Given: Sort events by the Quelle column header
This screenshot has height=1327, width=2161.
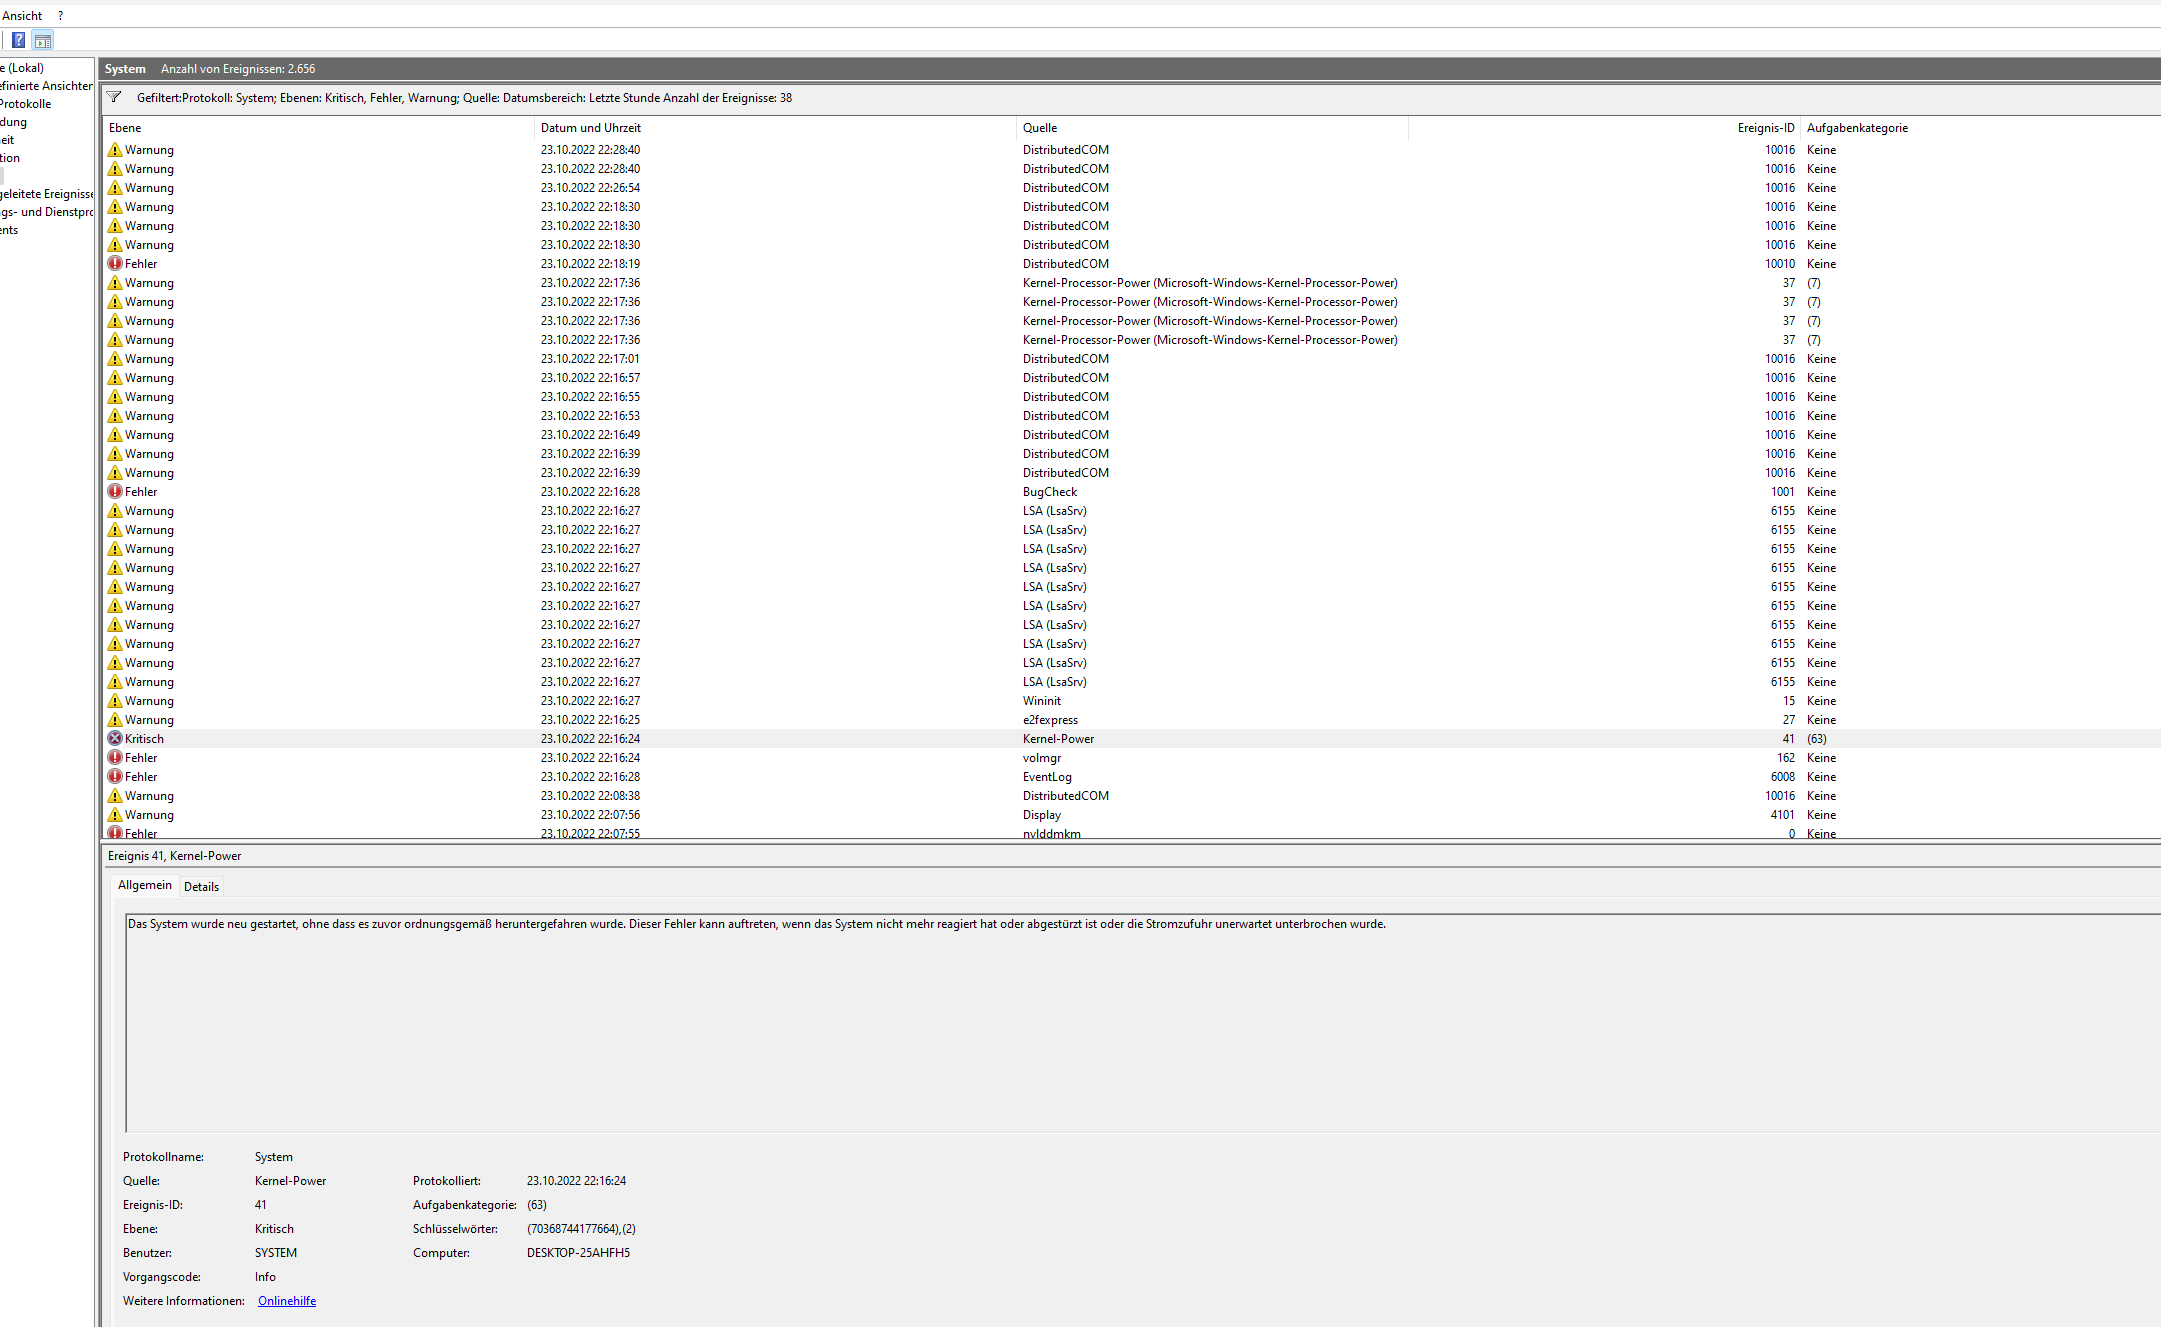Looking at the screenshot, I should 1040,127.
